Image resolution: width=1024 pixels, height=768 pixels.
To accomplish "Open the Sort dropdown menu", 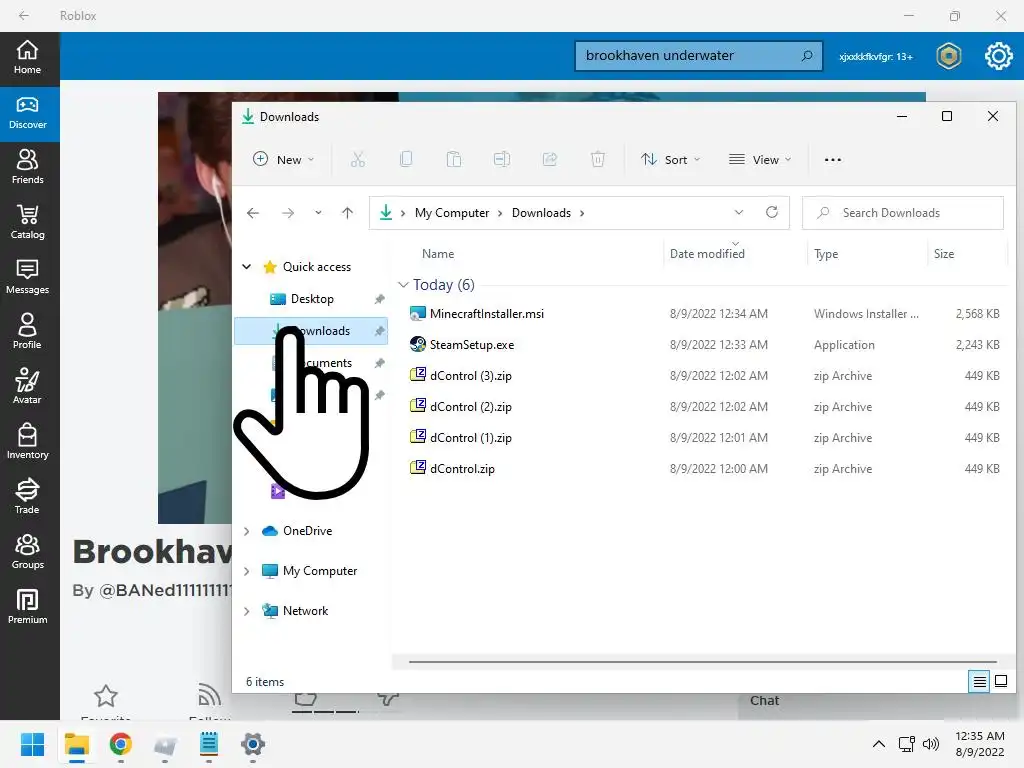I will [671, 159].
